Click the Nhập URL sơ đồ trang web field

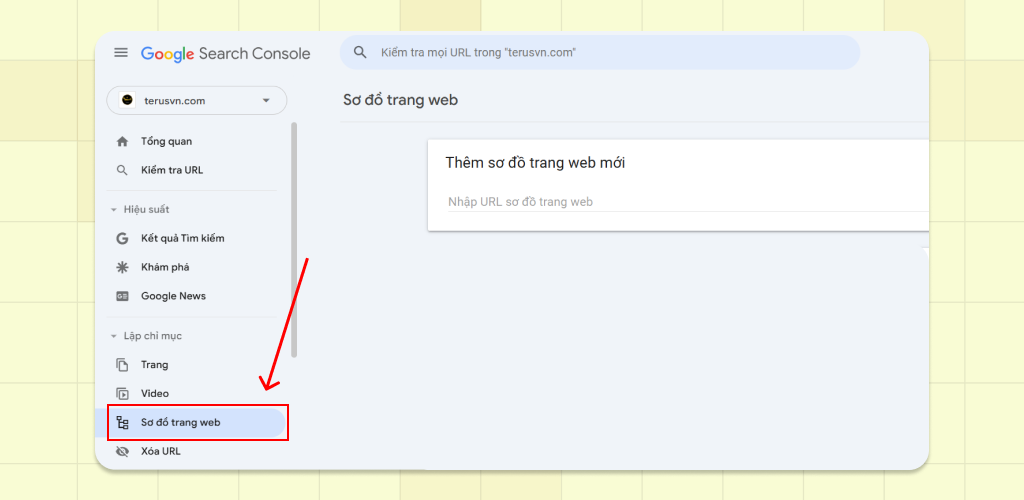click(x=688, y=202)
